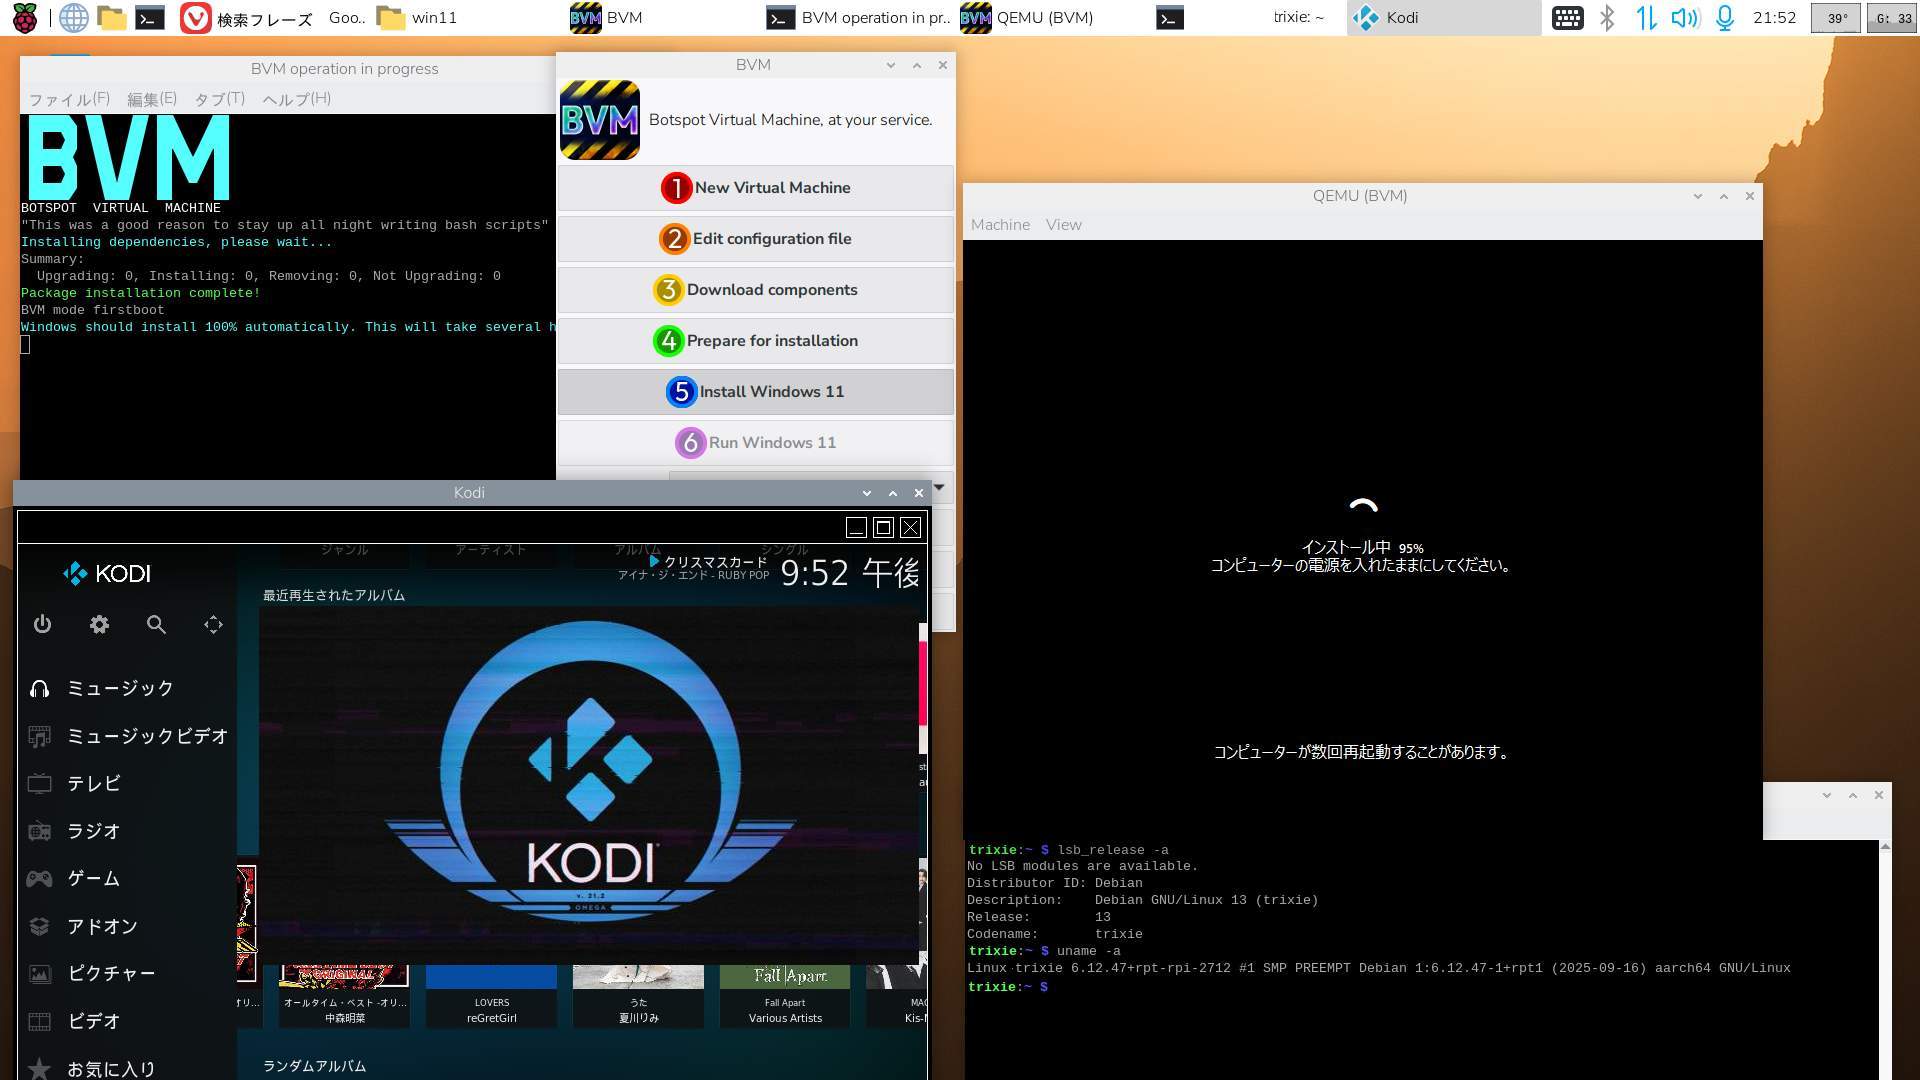
Task: Click New Virtual Machine button
Action: [x=756, y=188]
